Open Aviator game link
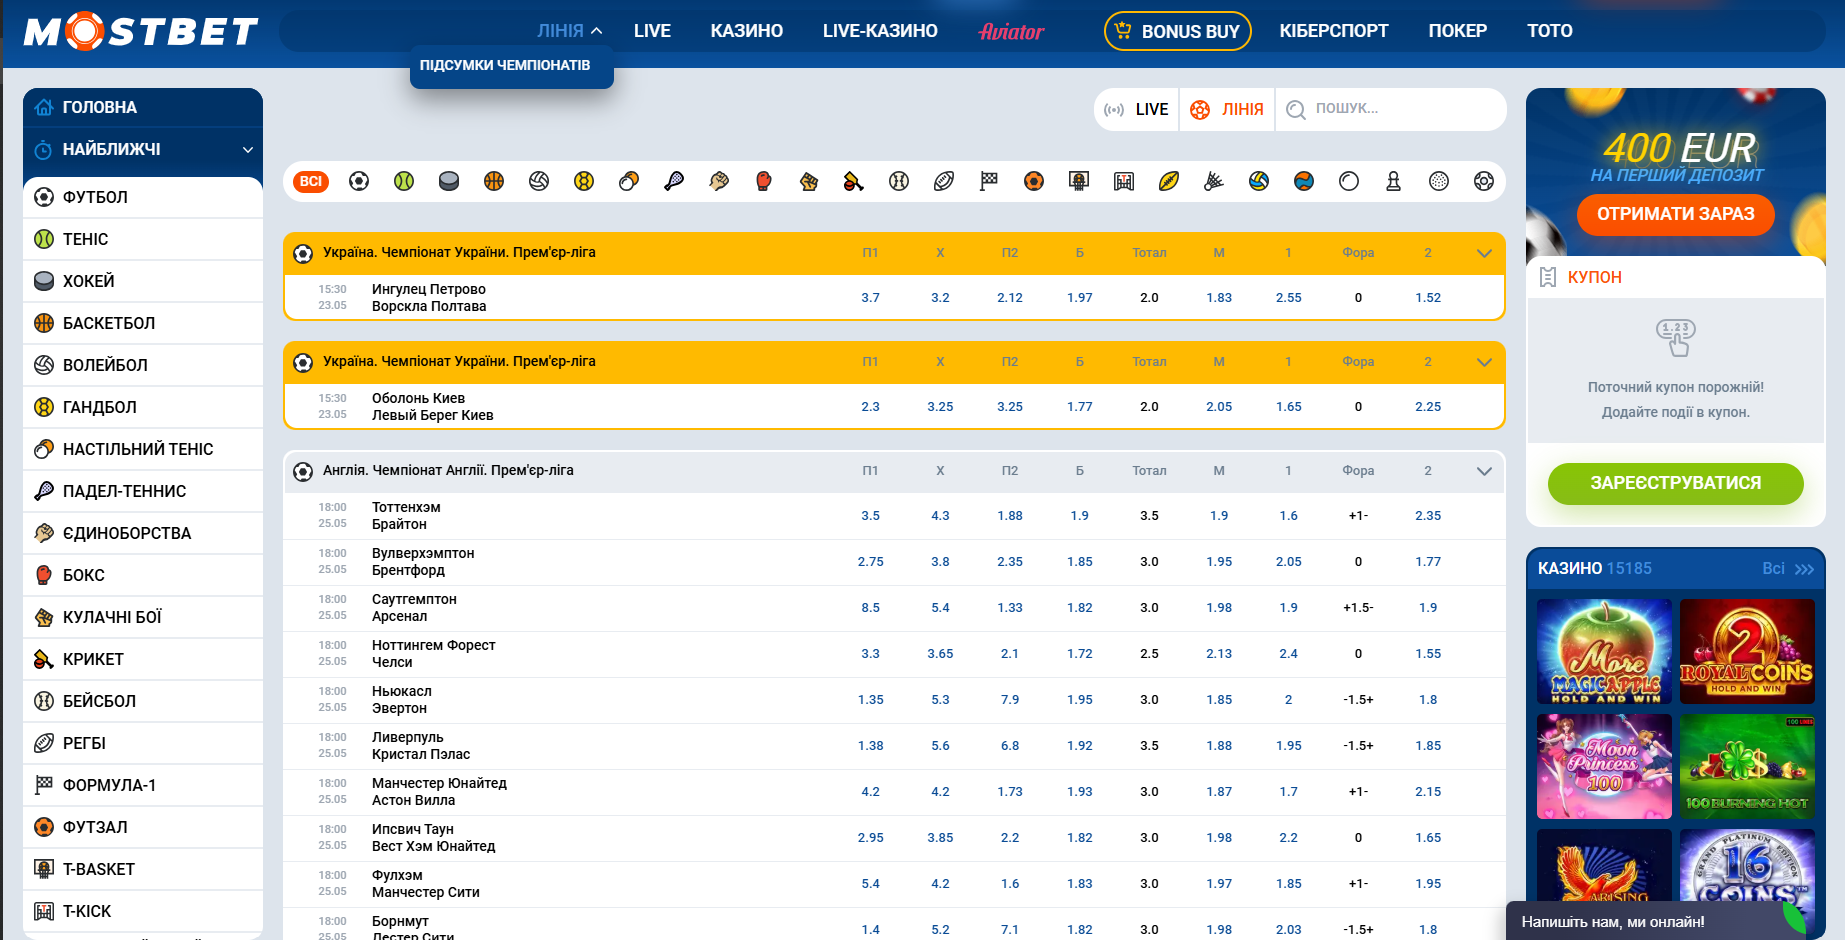Viewport: 1845px width, 940px height. click(1011, 31)
